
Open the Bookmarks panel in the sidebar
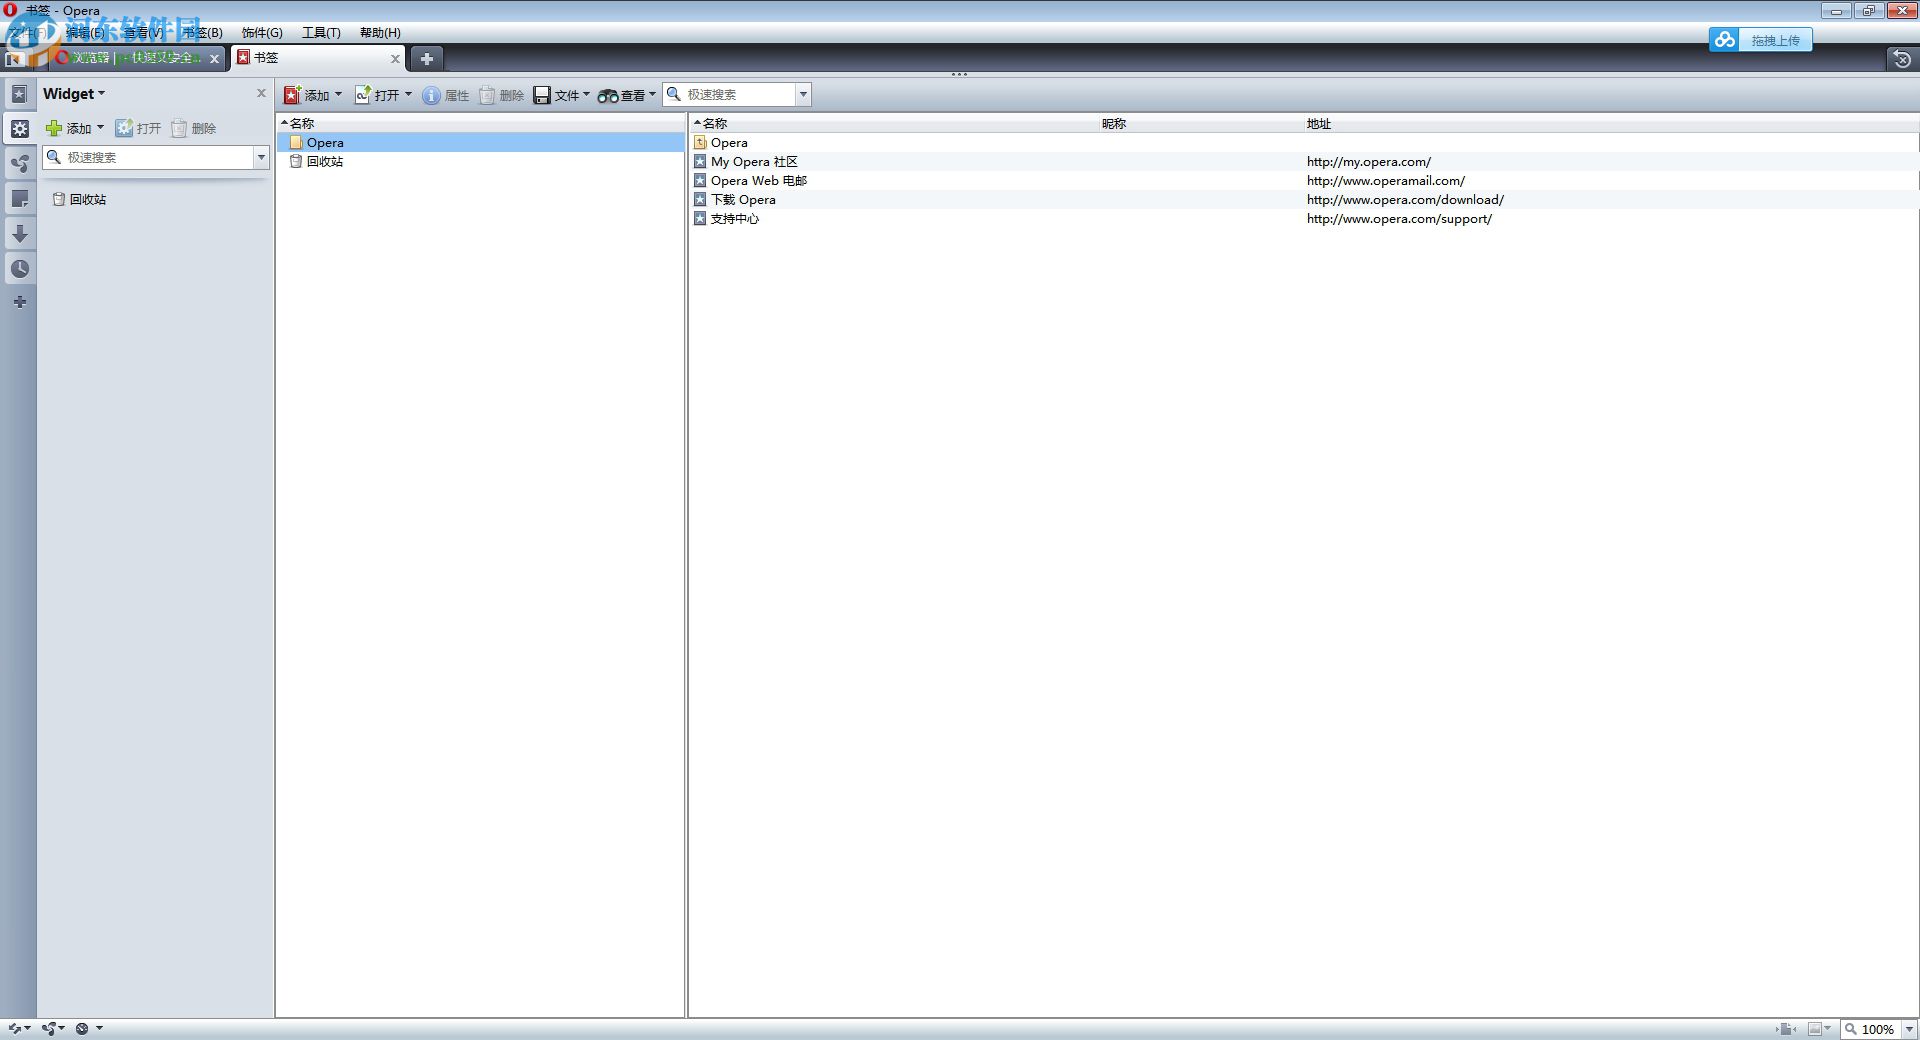(x=19, y=94)
